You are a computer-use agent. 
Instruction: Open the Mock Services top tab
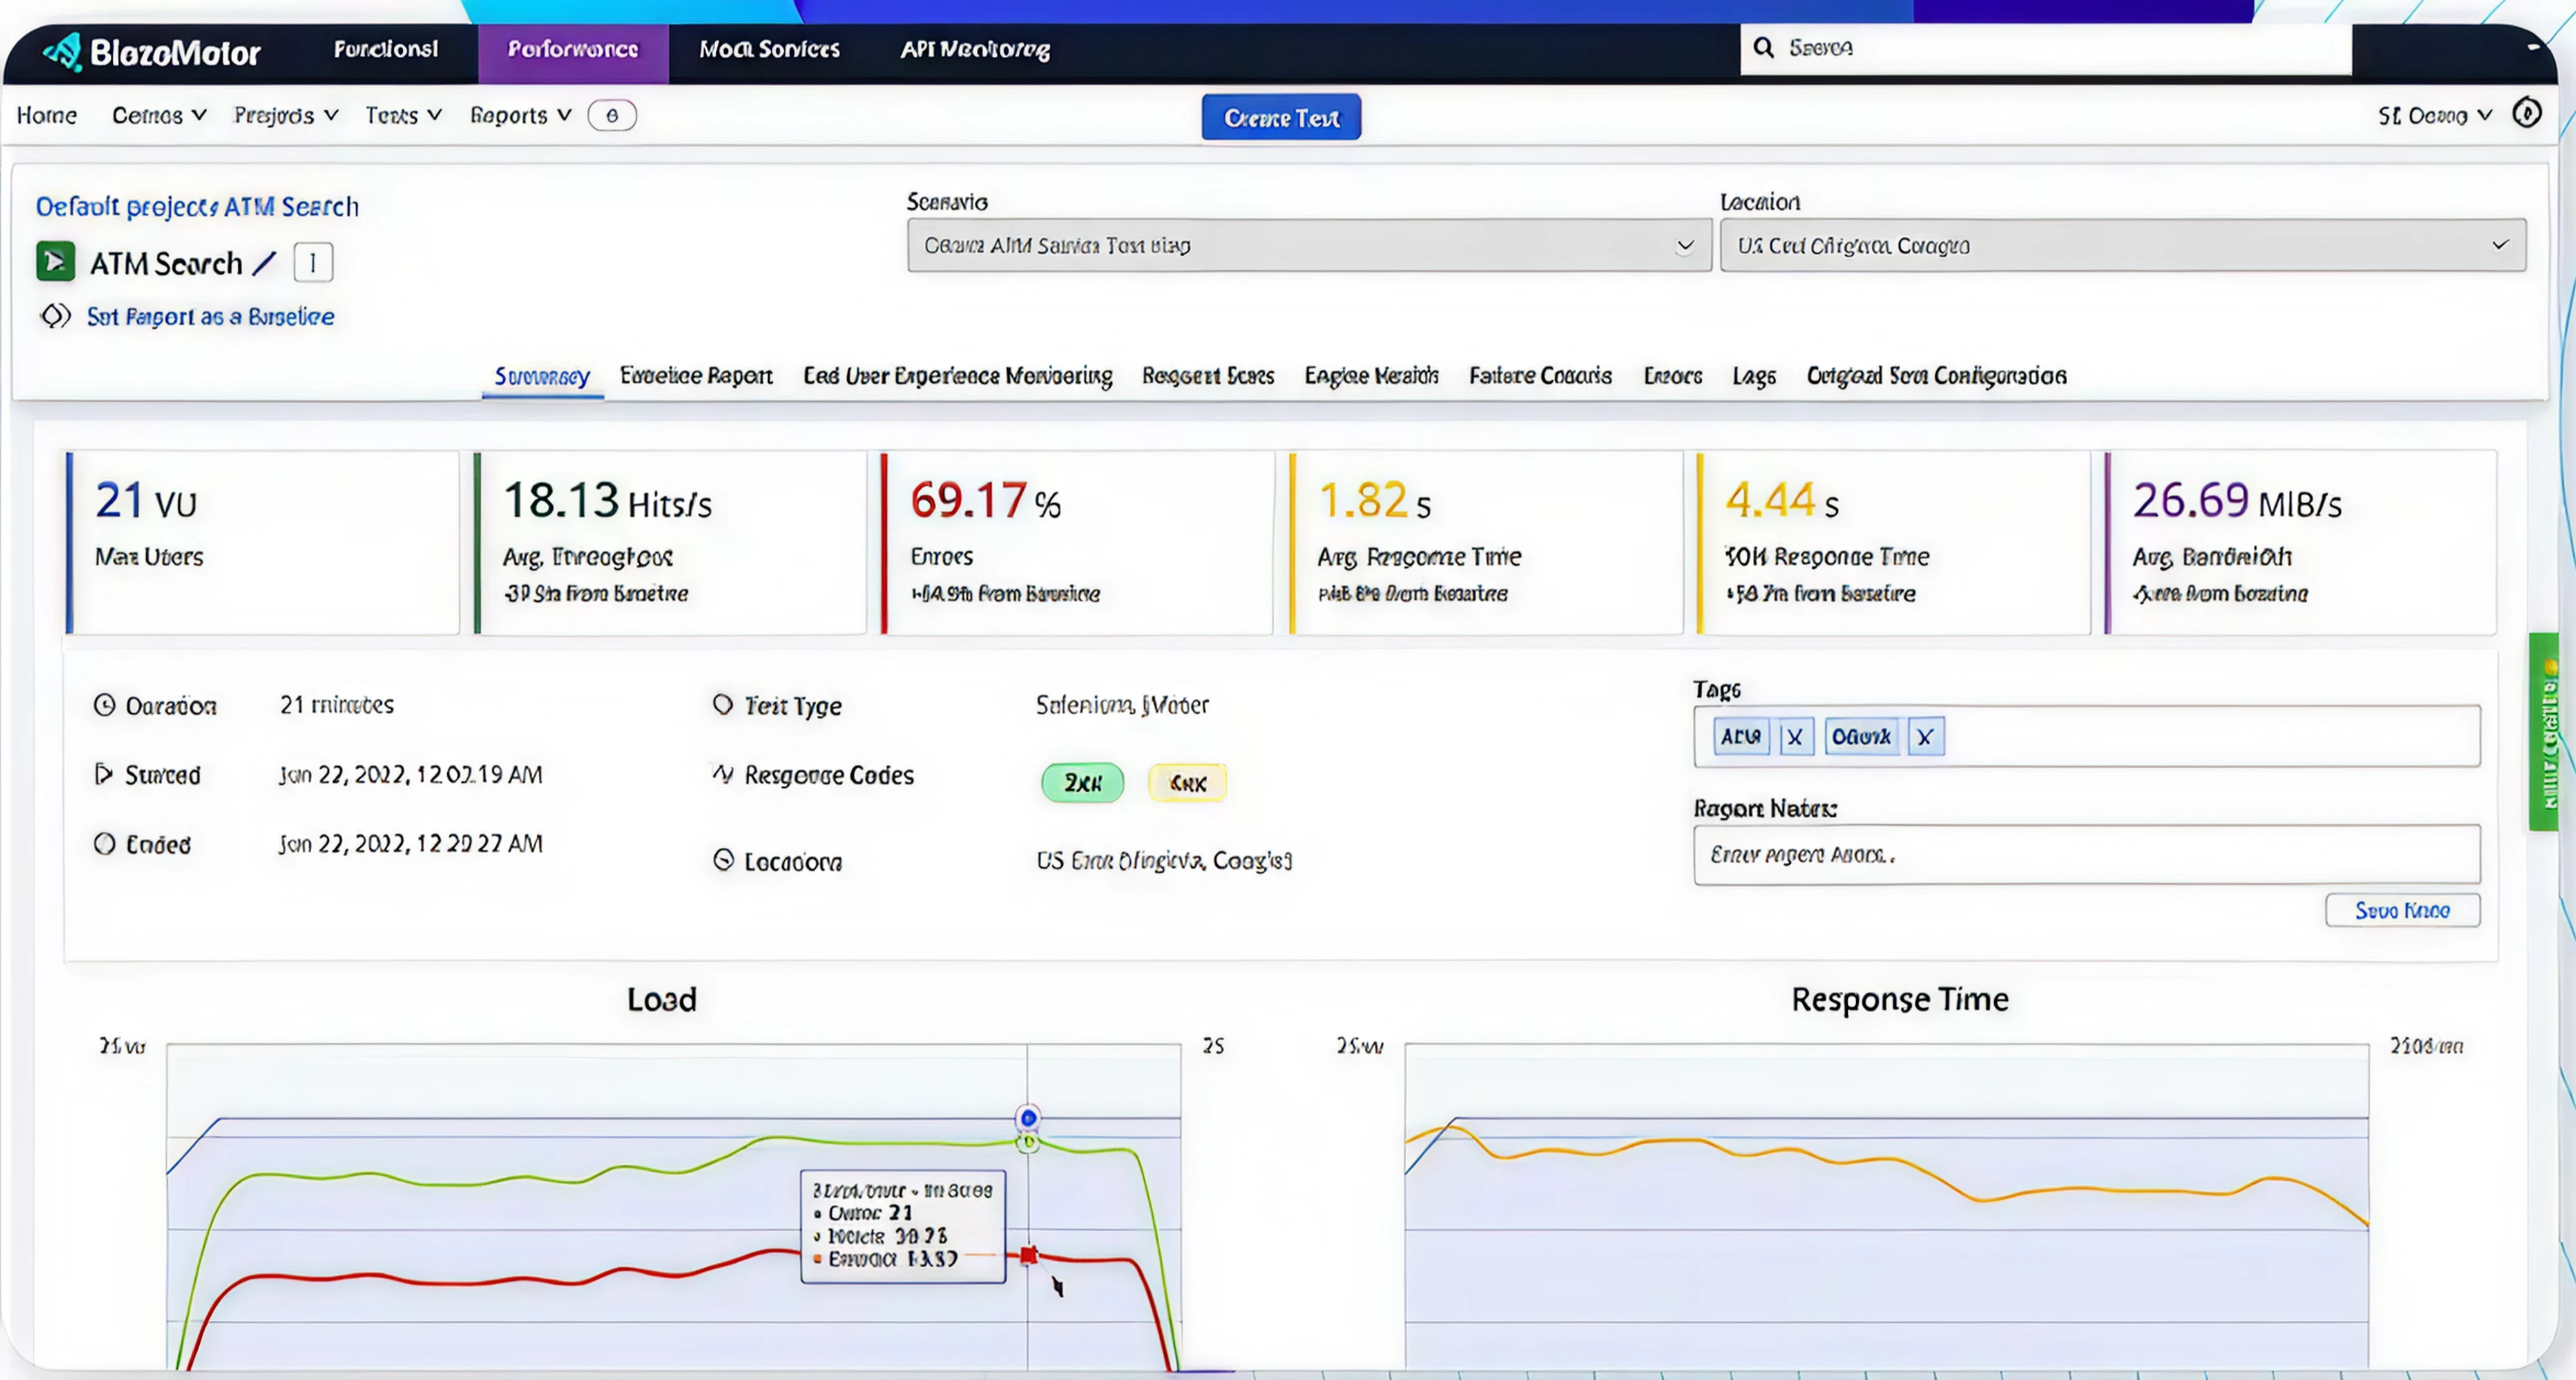(x=769, y=50)
